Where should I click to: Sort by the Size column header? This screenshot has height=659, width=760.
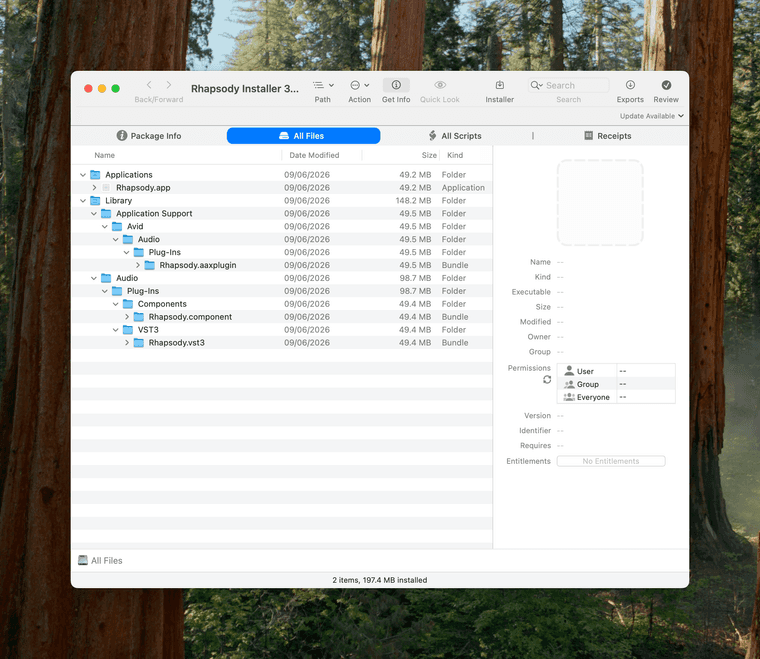coord(429,155)
